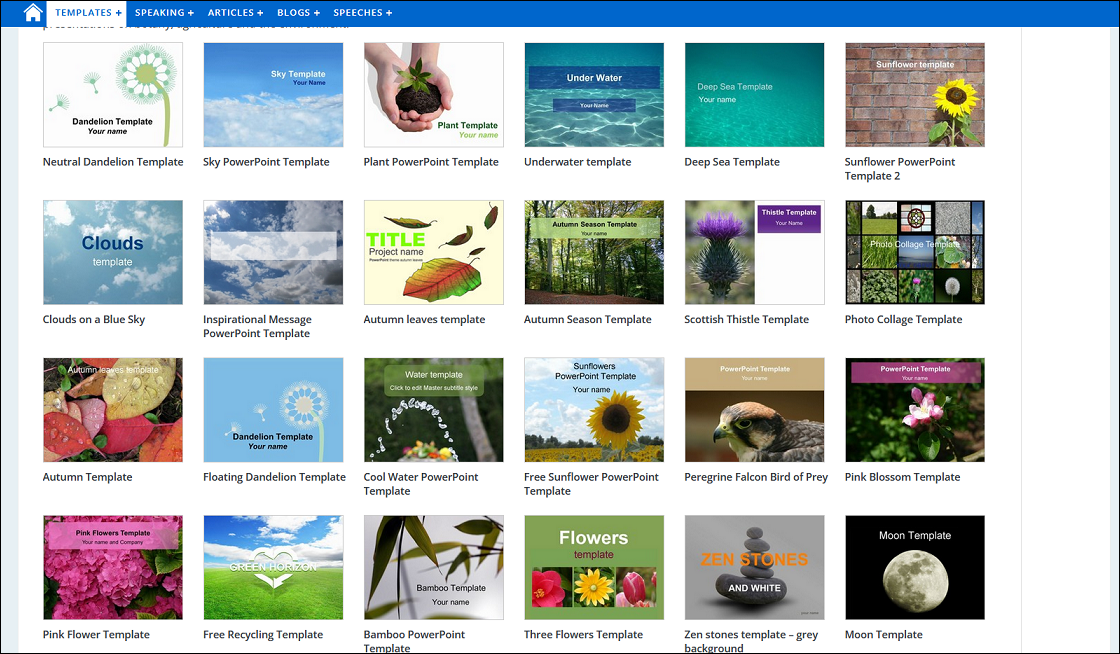Click the Three Flowers Template link

[584, 635]
